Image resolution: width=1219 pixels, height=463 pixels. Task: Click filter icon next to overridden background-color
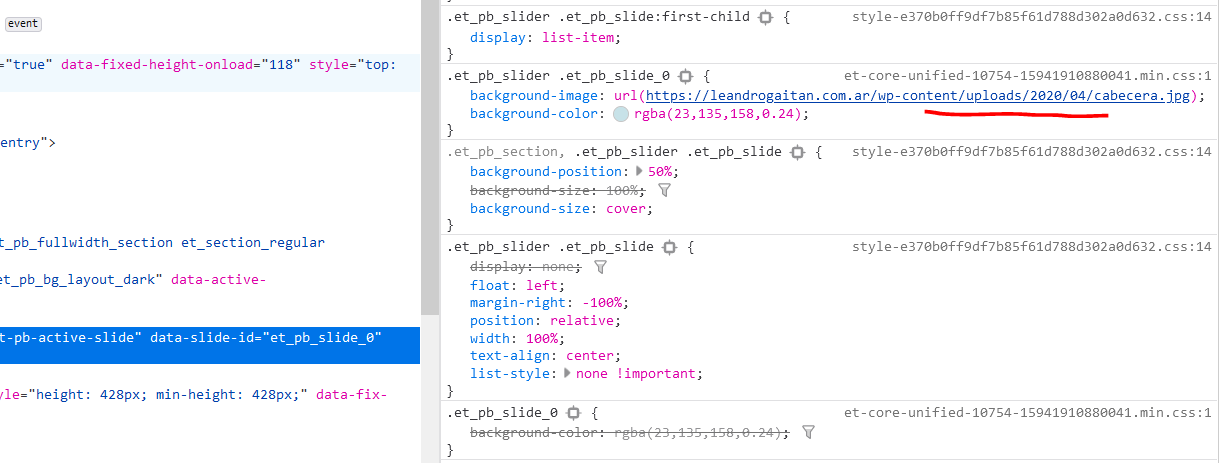[809, 432]
